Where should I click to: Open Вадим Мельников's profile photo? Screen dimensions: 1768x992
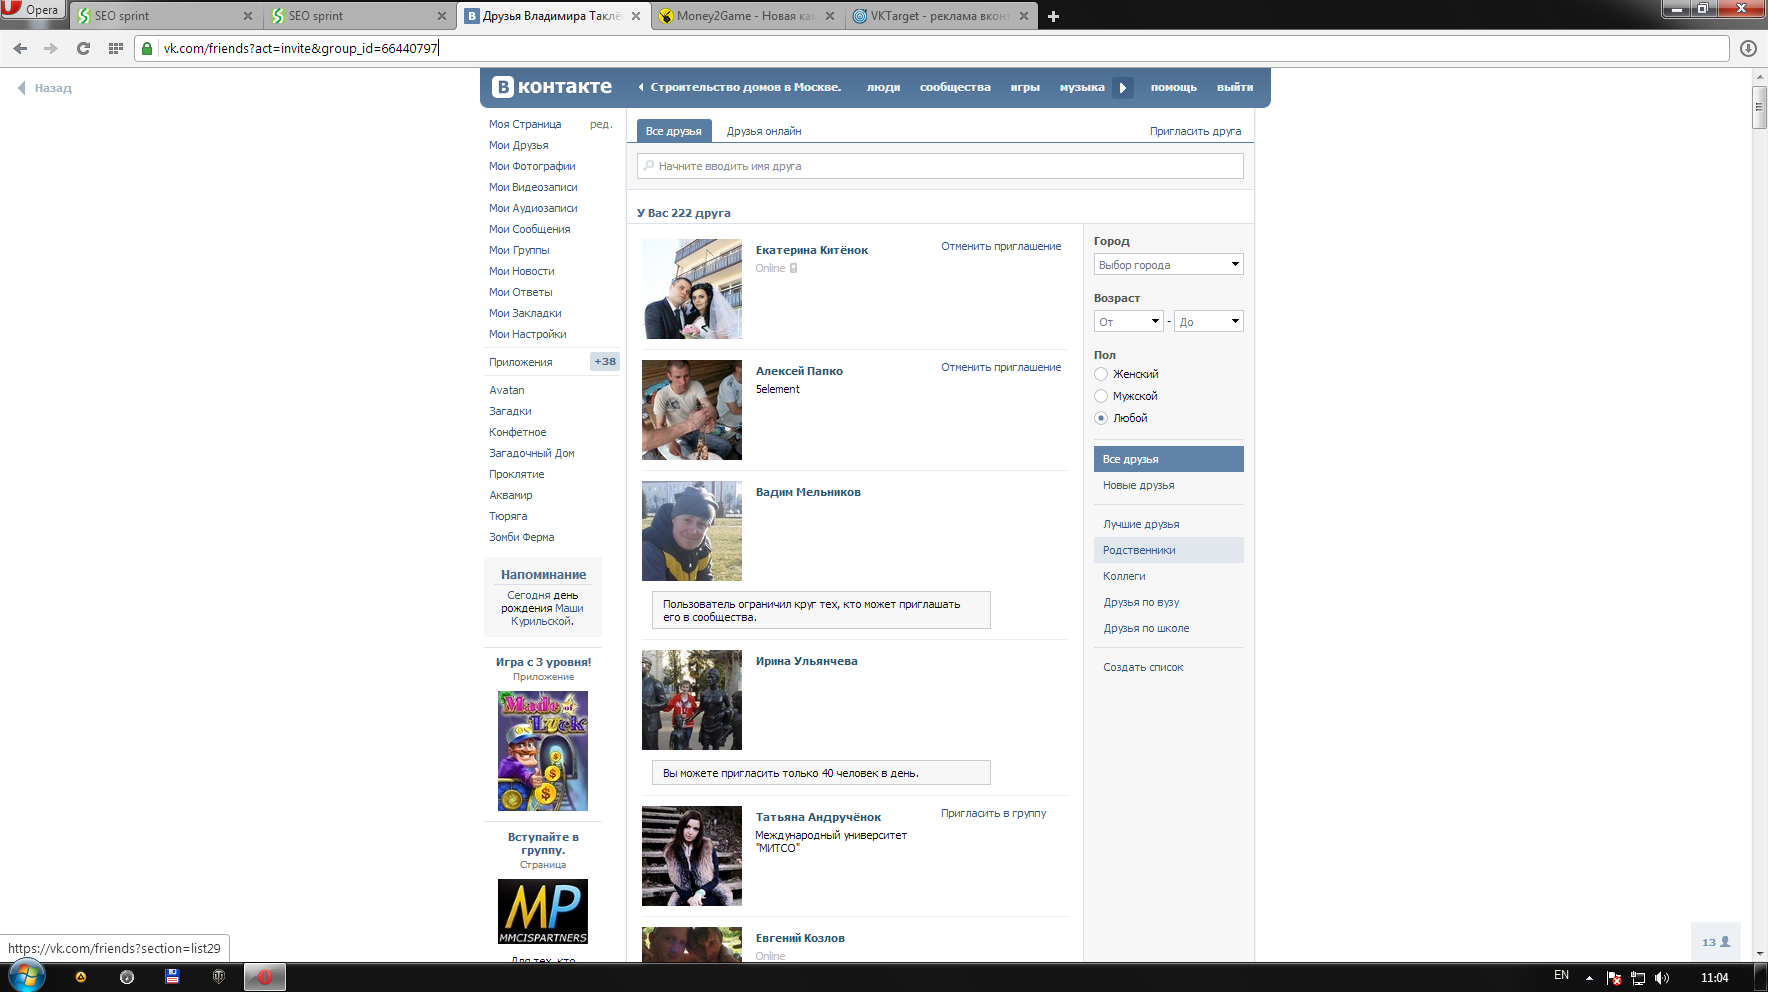(692, 531)
